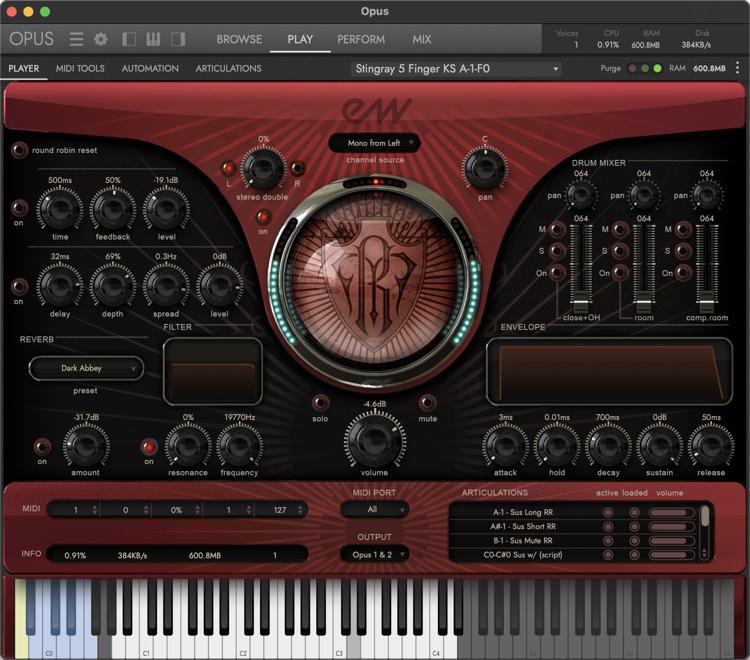This screenshot has height=660, width=750.
Task: Toggle the virtual keyboard icon
Action: coord(153,40)
